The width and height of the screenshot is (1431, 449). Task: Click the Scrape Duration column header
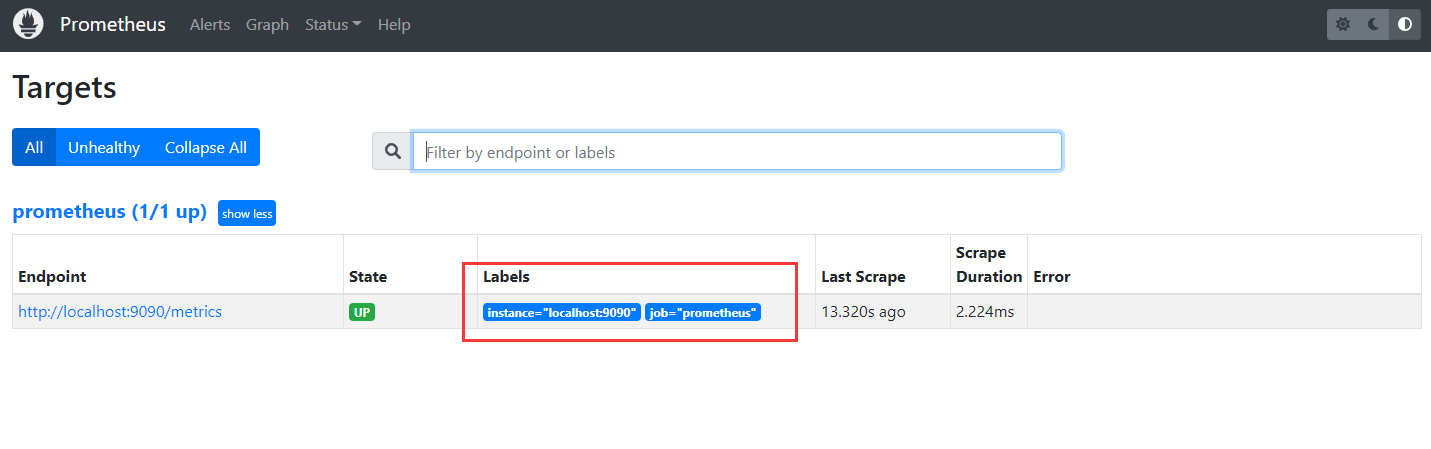pyautogui.click(x=989, y=264)
